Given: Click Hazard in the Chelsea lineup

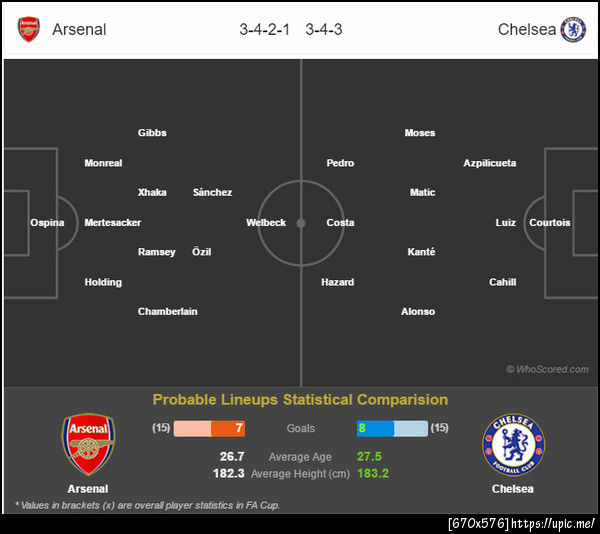Looking at the screenshot, I should click(337, 282).
